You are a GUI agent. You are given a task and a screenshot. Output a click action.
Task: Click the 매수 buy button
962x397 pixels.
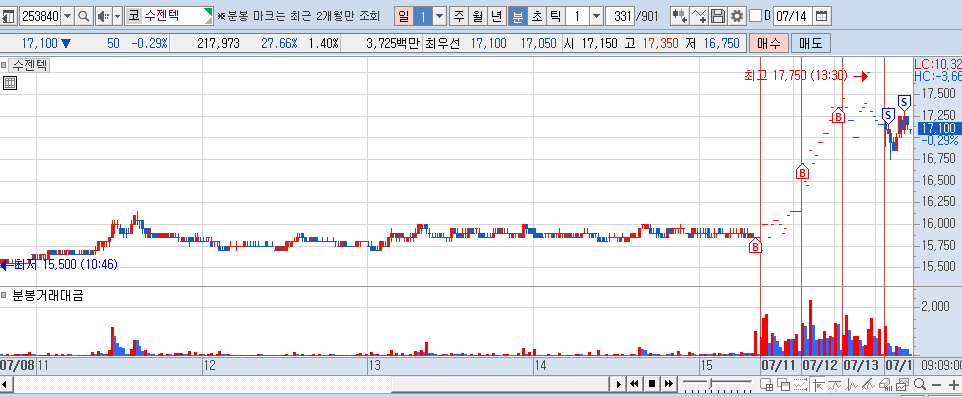[769, 43]
